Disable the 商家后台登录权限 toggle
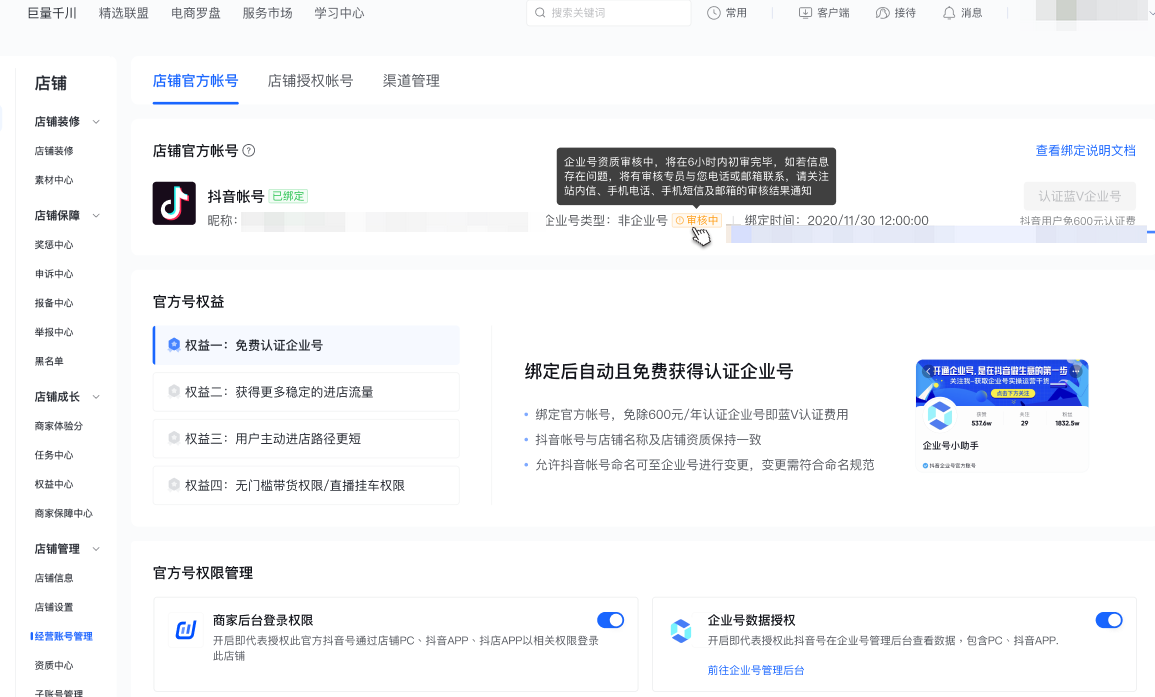Screen dimensions: 1155x697 [610, 620]
